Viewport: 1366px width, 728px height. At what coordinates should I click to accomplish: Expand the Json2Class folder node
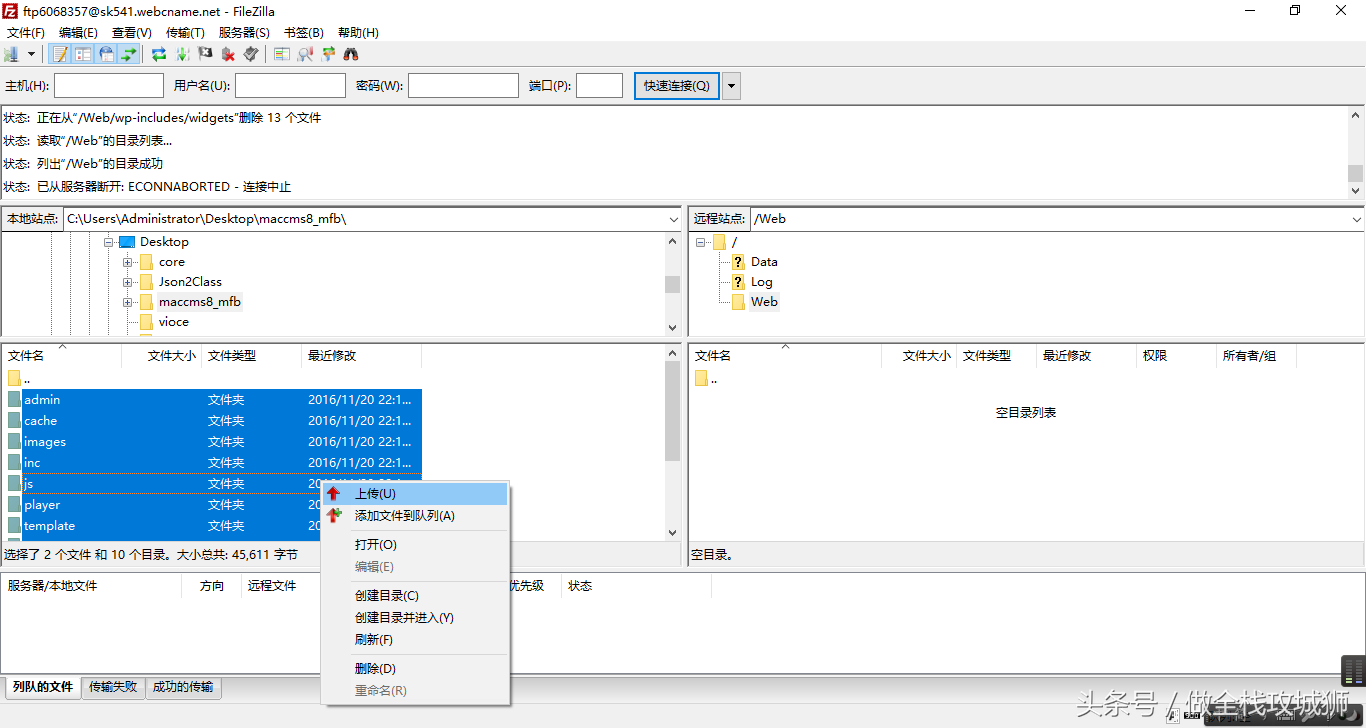click(128, 282)
